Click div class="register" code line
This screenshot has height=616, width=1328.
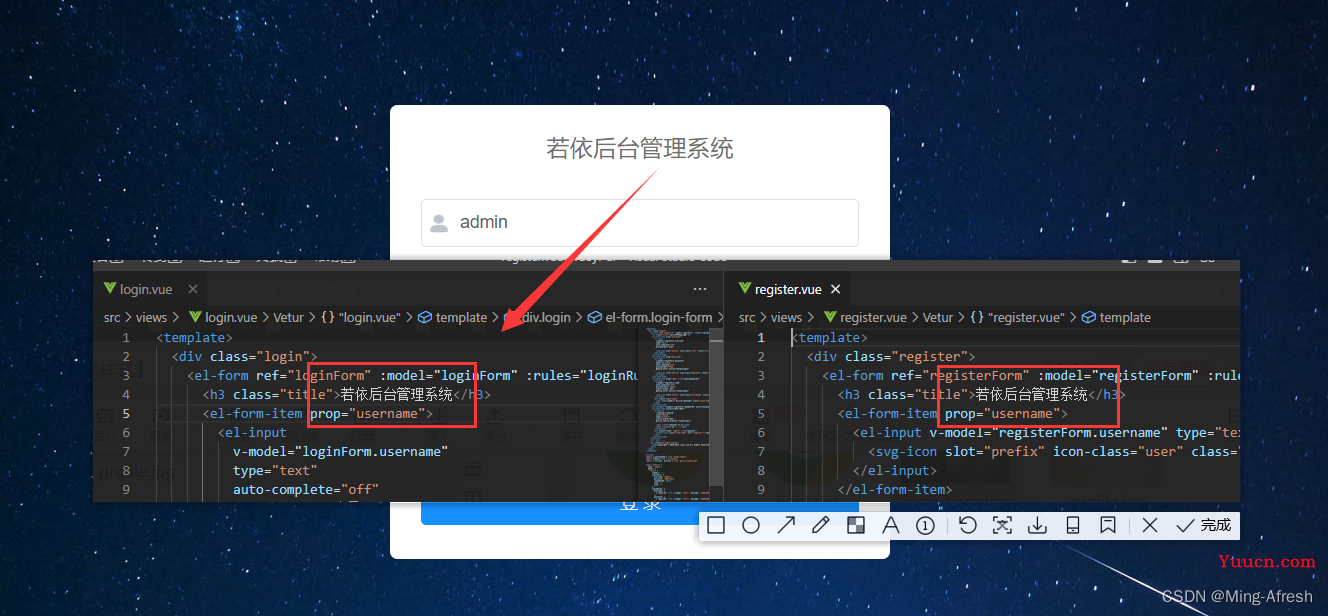click(892, 356)
